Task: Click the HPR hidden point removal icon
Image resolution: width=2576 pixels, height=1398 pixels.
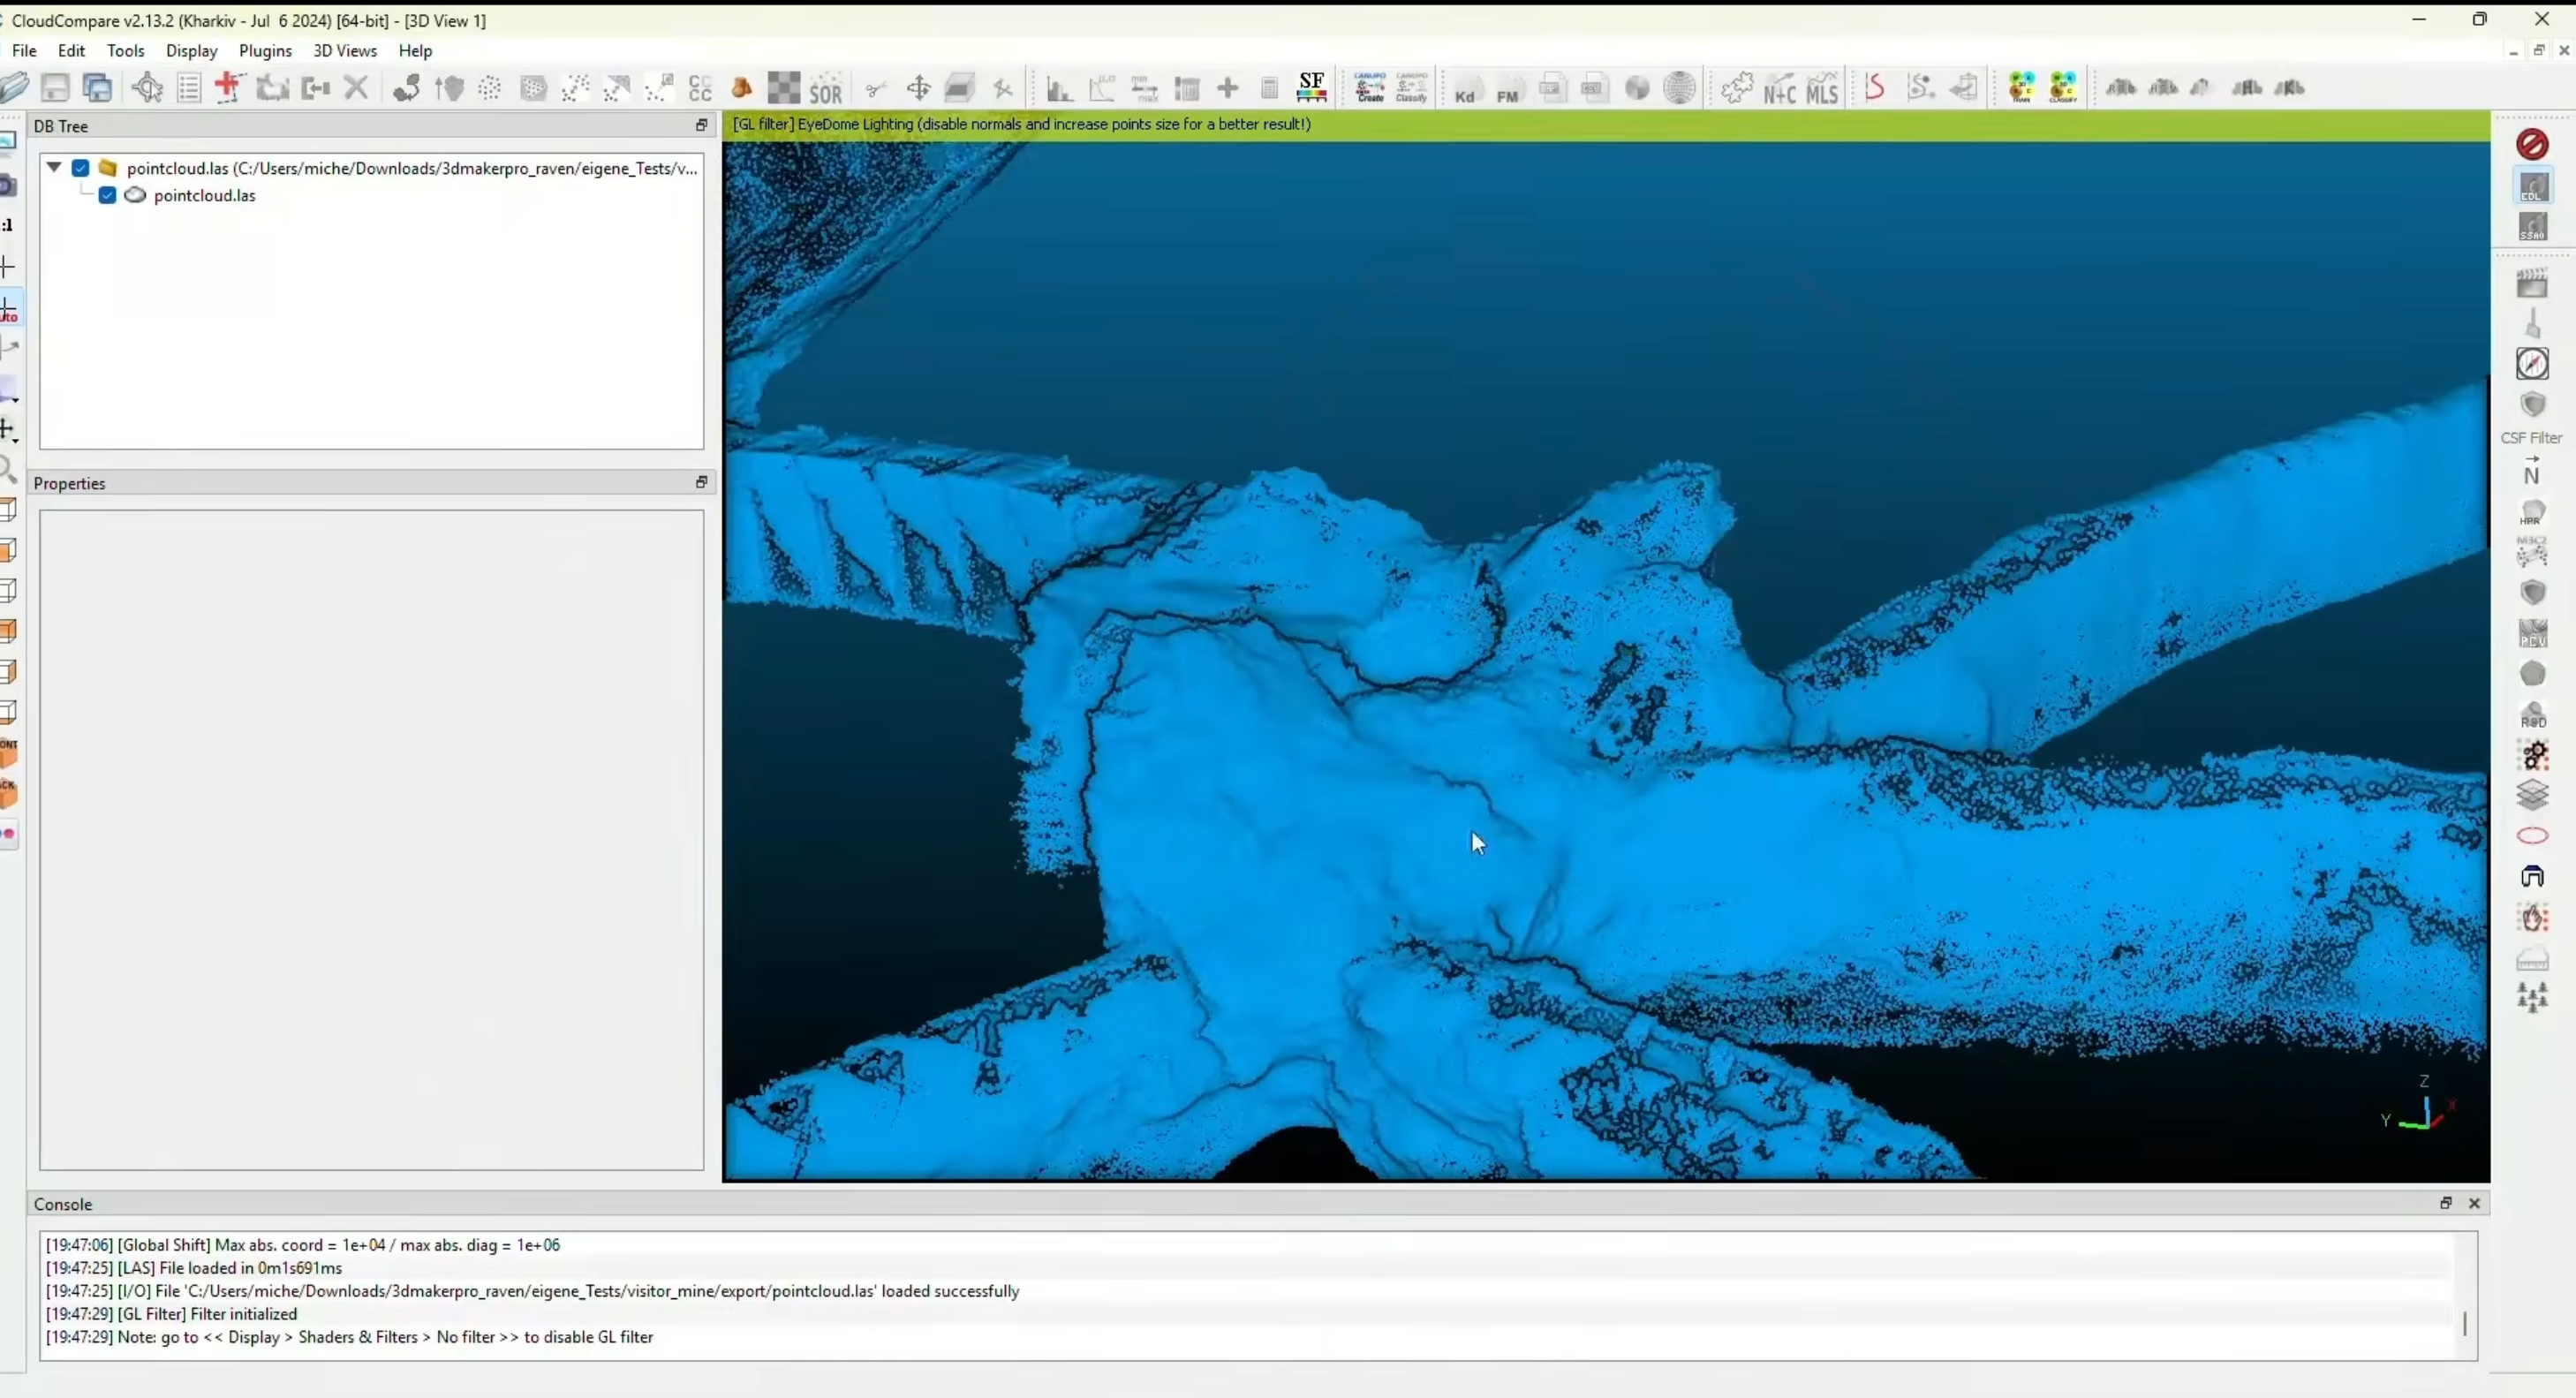Action: point(2532,514)
